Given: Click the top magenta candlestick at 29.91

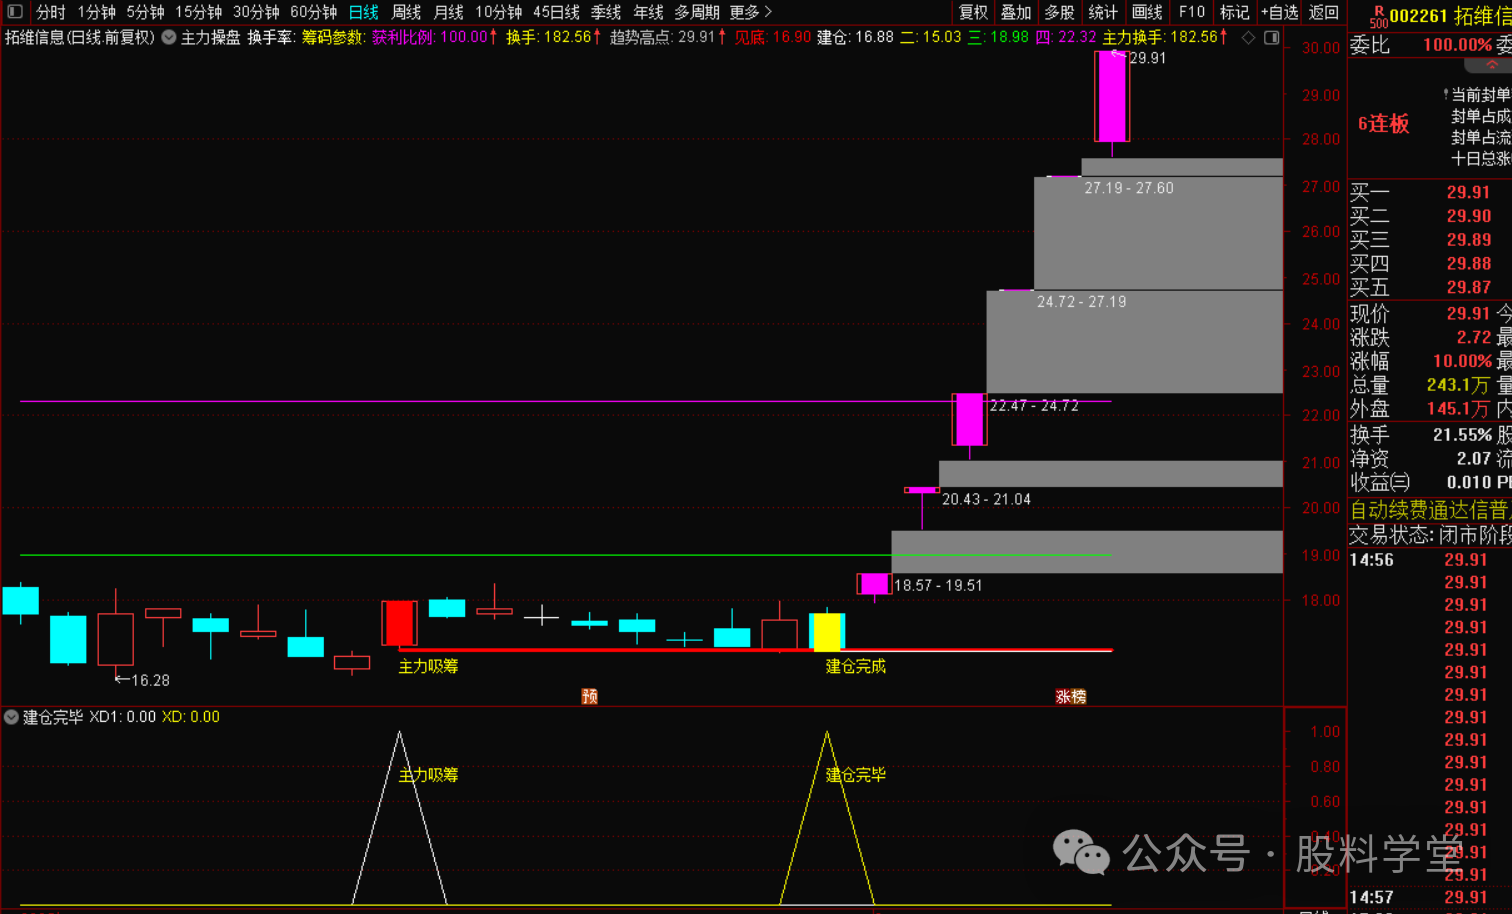Looking at the screenshot, I should click(x=1112, y=96).
